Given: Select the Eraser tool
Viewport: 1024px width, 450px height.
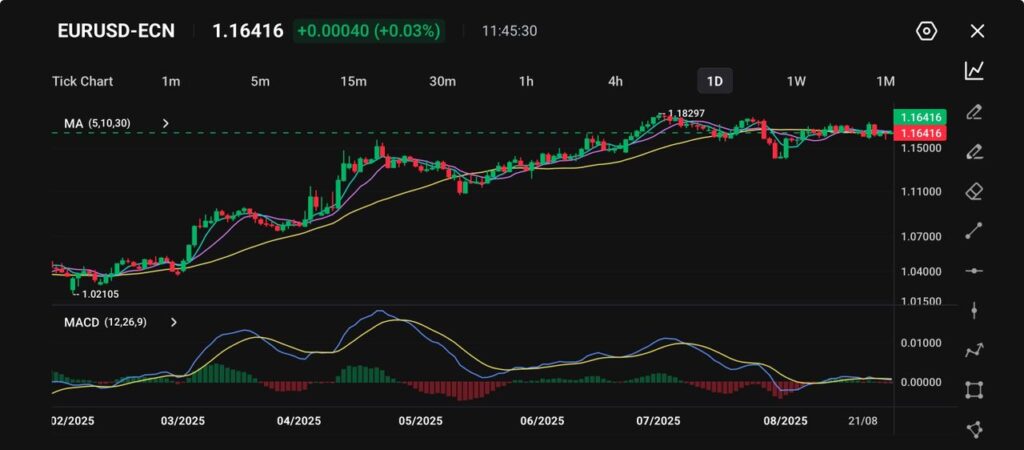Looking at the screenshot, I should [974, 191].
